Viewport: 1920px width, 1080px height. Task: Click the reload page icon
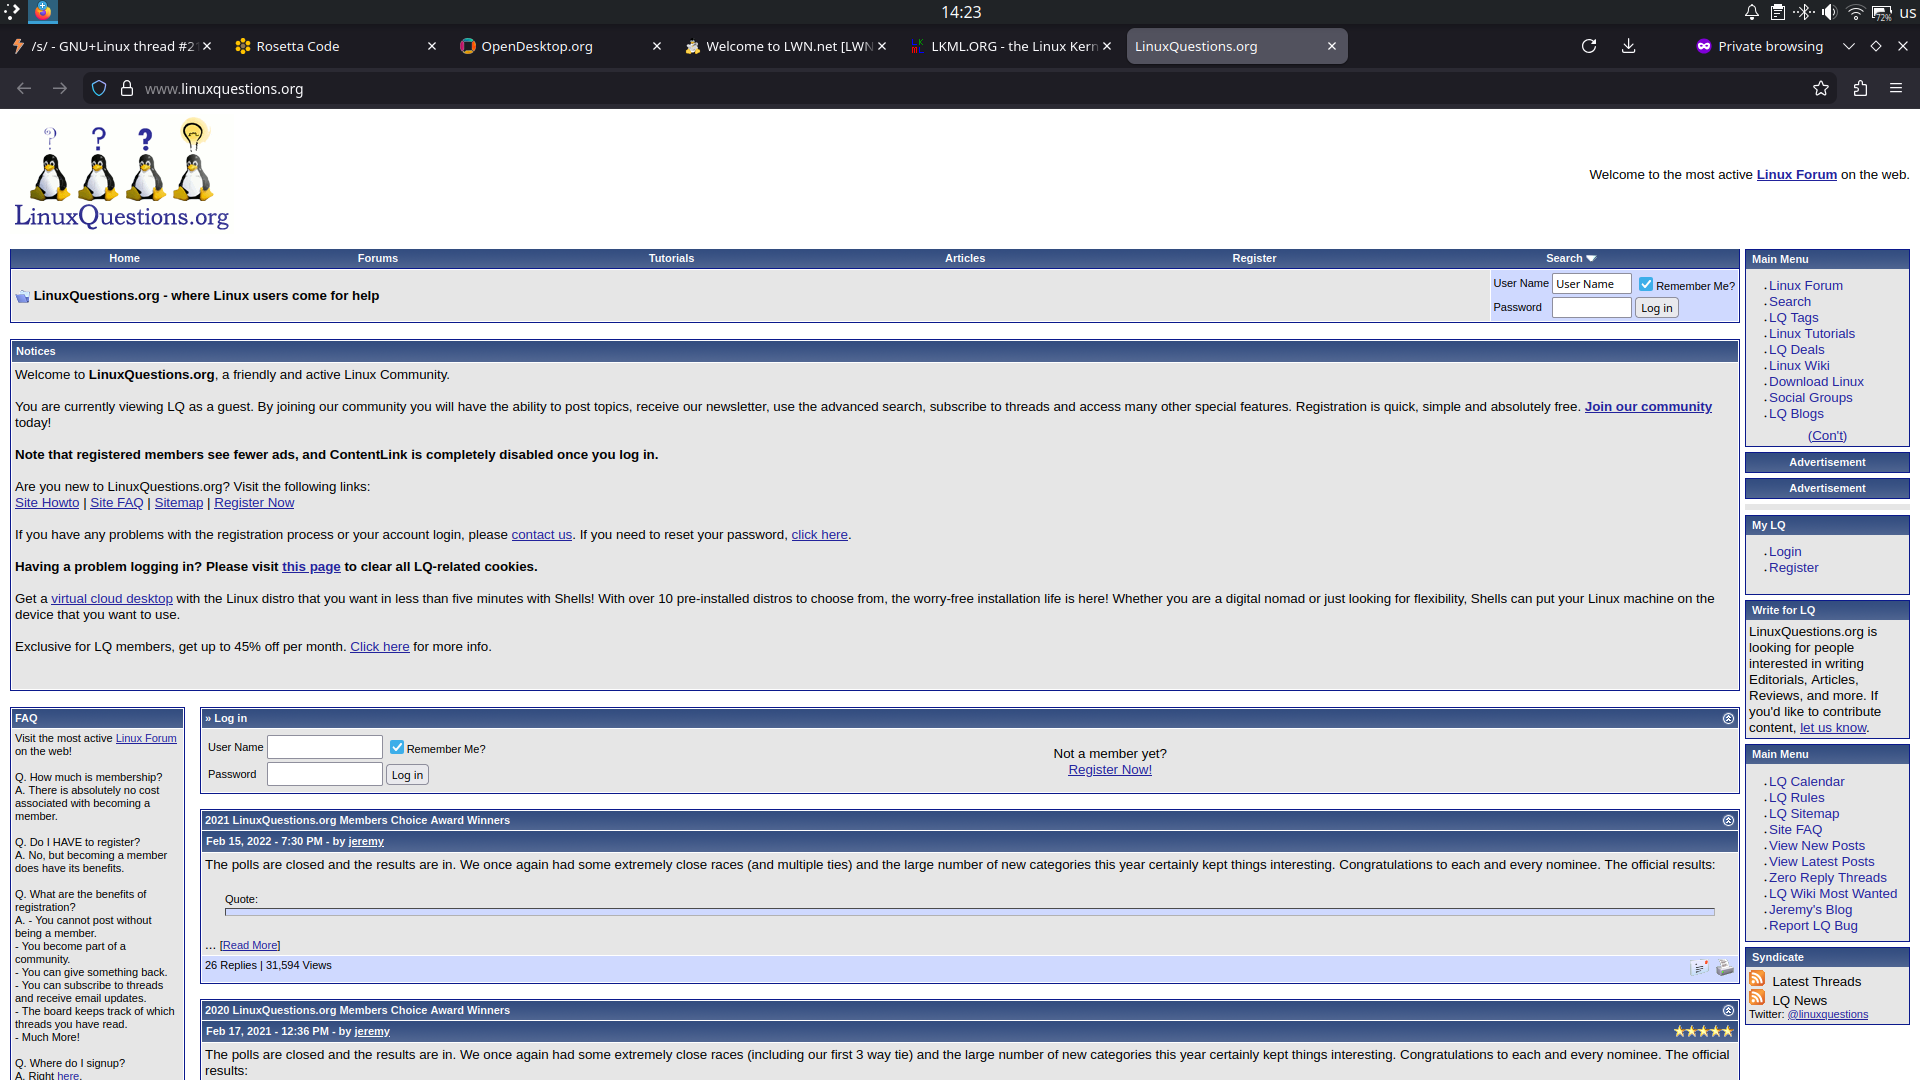[1588, 46]
